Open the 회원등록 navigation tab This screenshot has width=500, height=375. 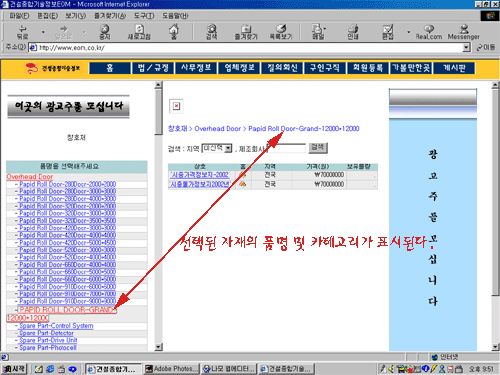(368, 68)
